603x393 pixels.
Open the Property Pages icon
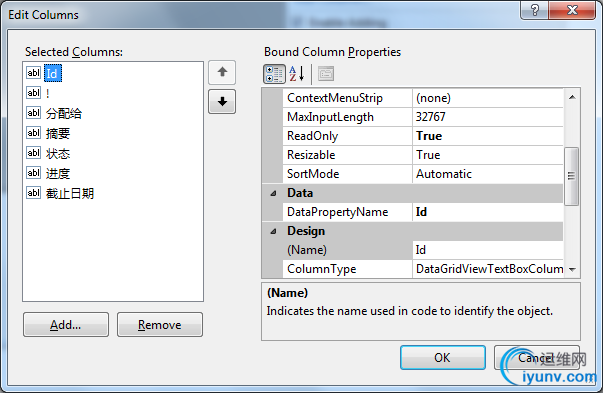[x=326, y=74]
